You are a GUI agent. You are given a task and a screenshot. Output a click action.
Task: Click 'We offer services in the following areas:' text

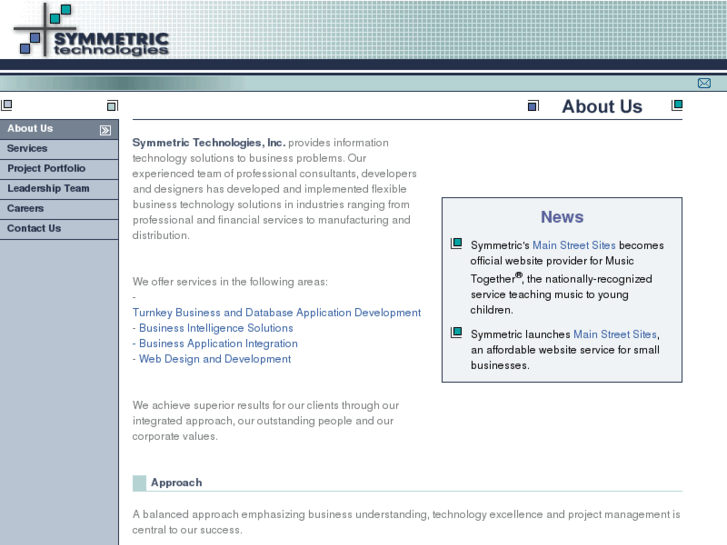(x=230, y=282)
